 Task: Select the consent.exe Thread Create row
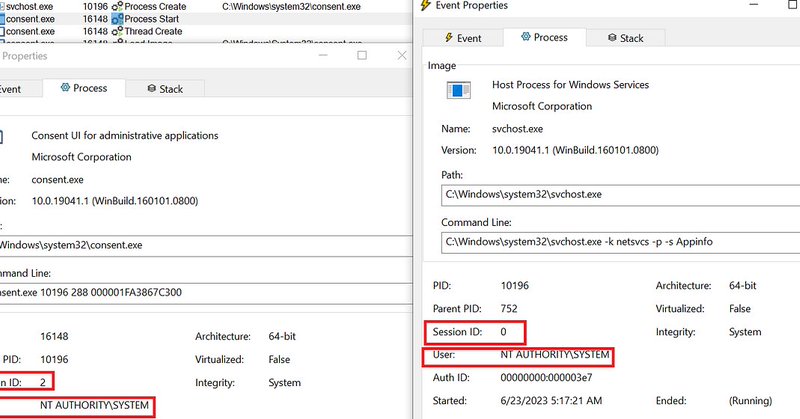click(206, 31)
